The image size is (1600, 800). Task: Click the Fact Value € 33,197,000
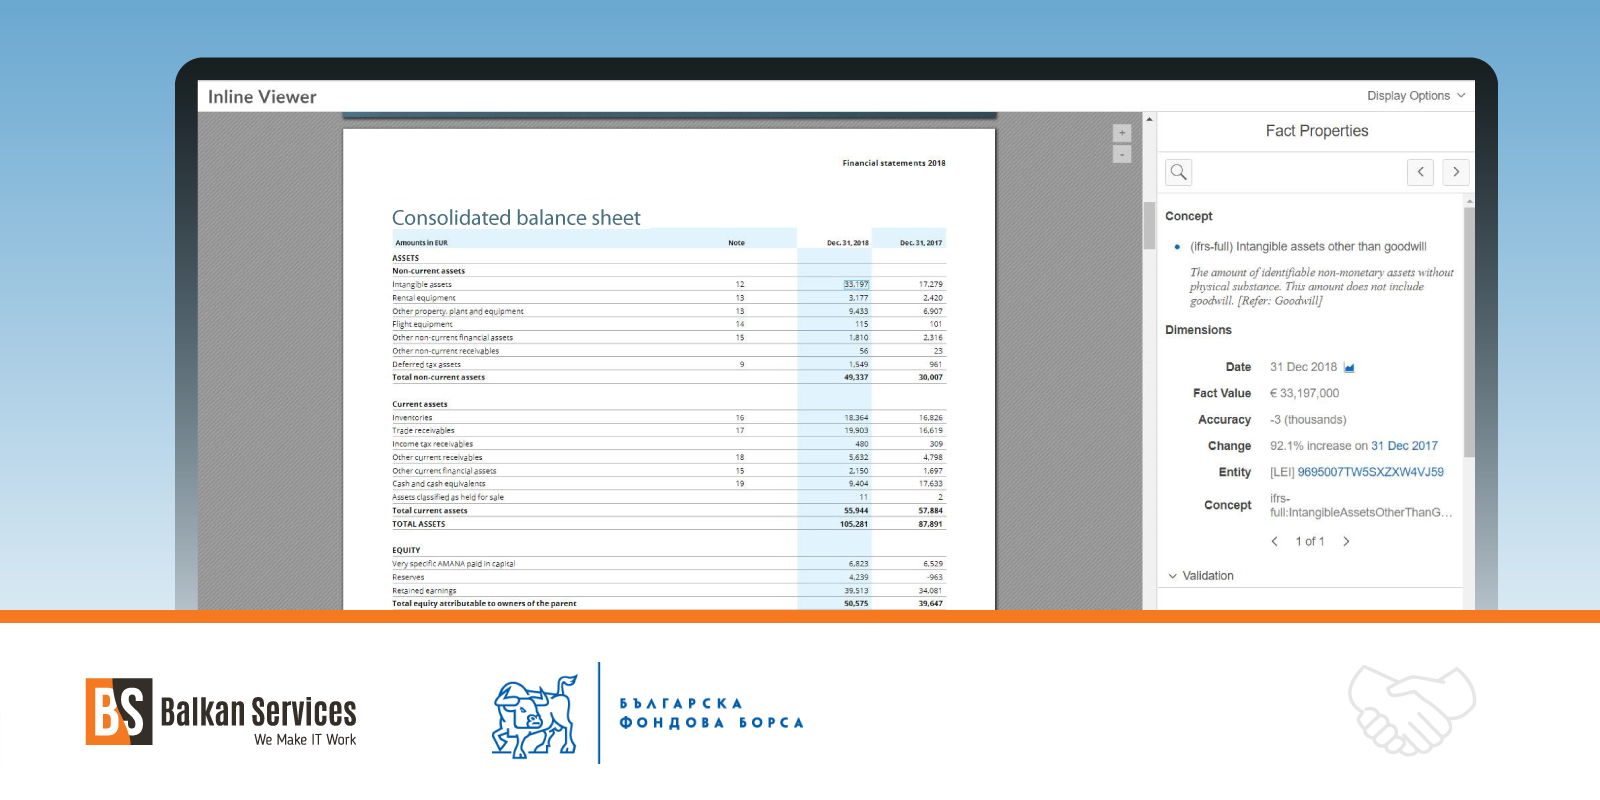coord(1304,393)
